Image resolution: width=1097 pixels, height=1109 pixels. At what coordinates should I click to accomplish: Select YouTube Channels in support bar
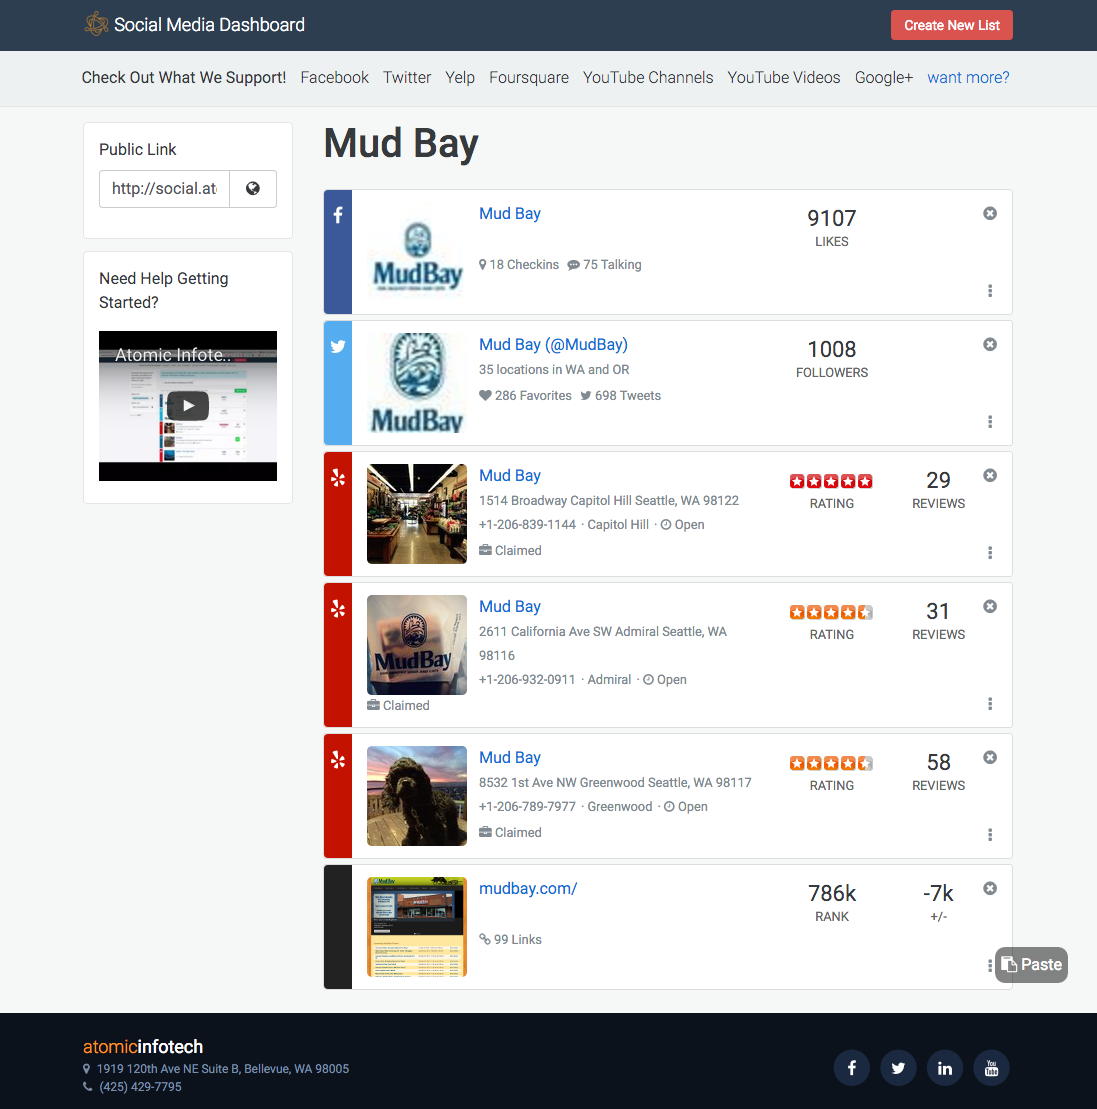[648, 78]
